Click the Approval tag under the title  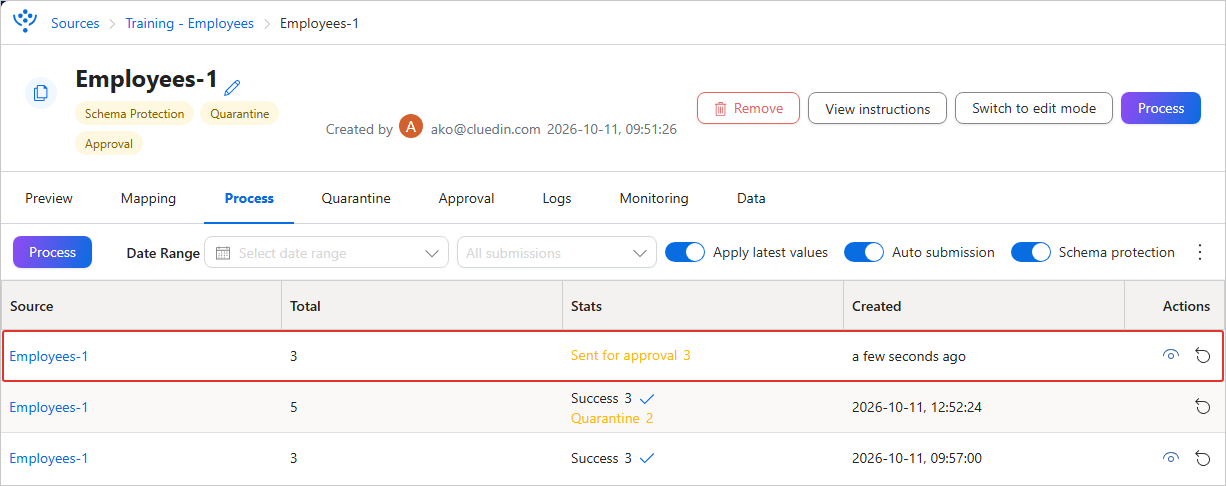tap(109, 143)
